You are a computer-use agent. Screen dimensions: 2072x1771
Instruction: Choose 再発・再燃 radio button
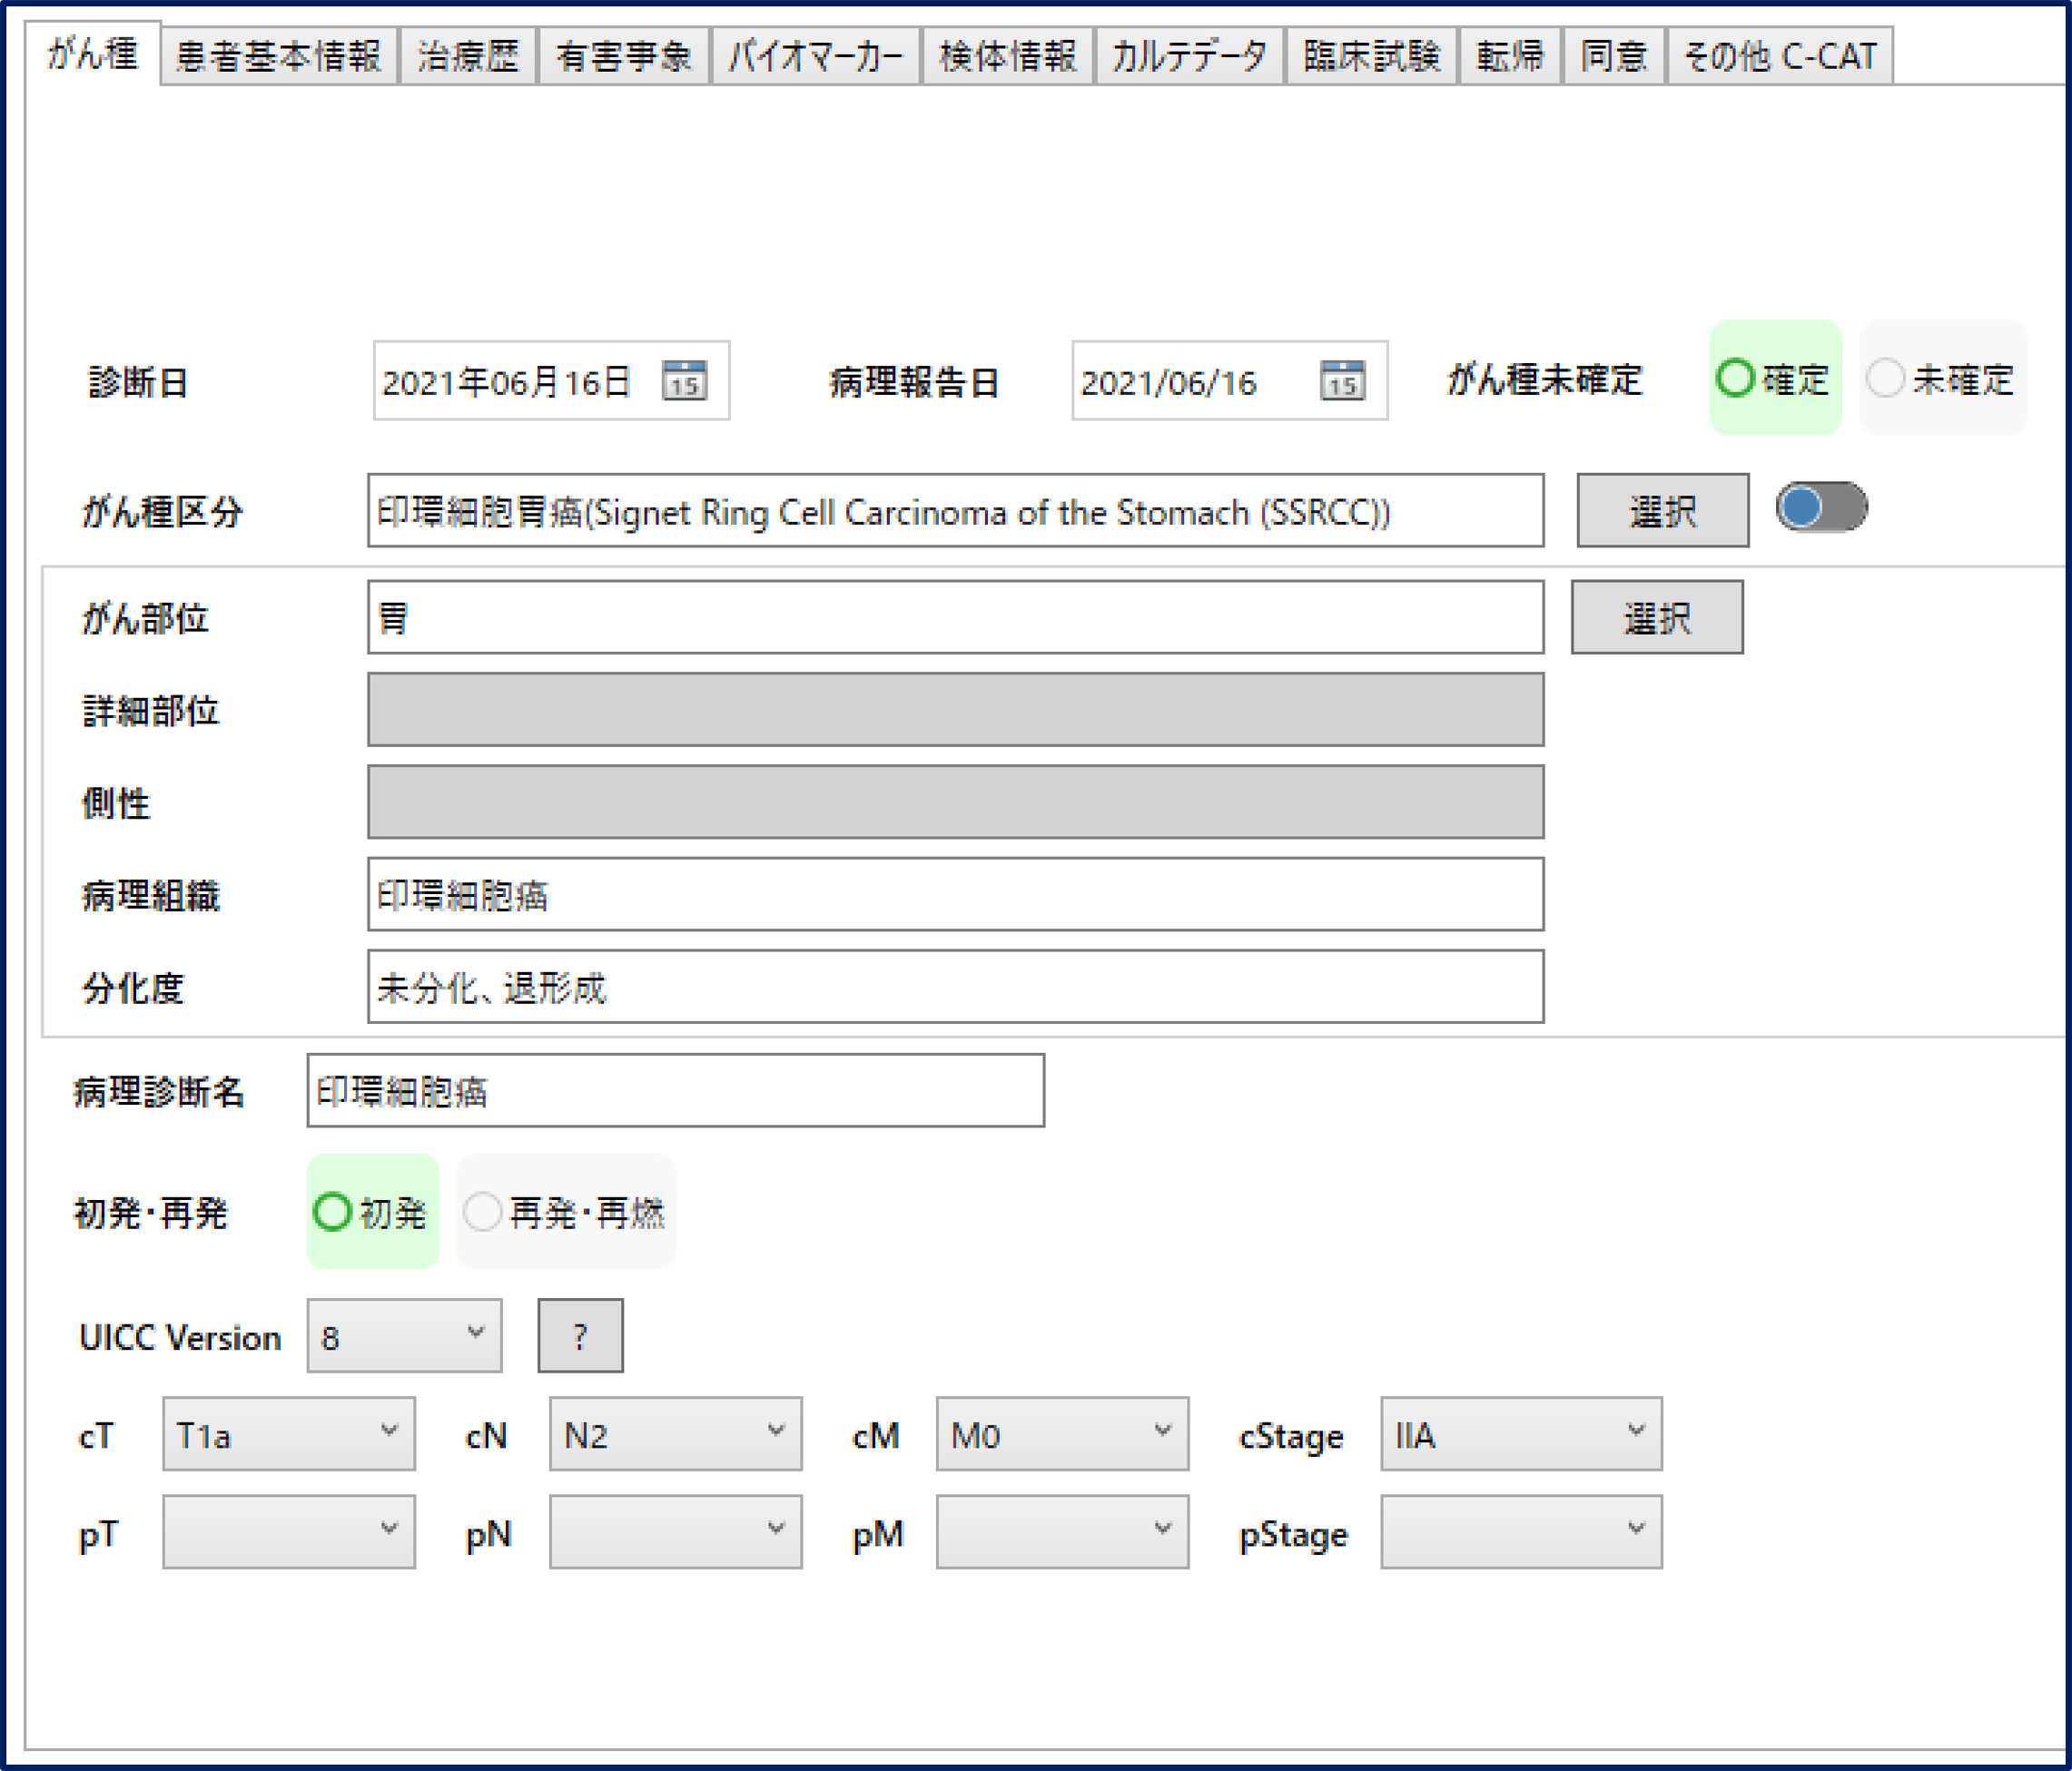(x=566, y=1212)
